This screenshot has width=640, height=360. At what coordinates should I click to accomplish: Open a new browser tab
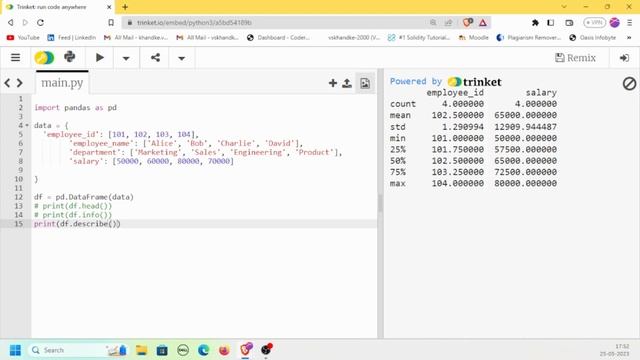[125, 7]
